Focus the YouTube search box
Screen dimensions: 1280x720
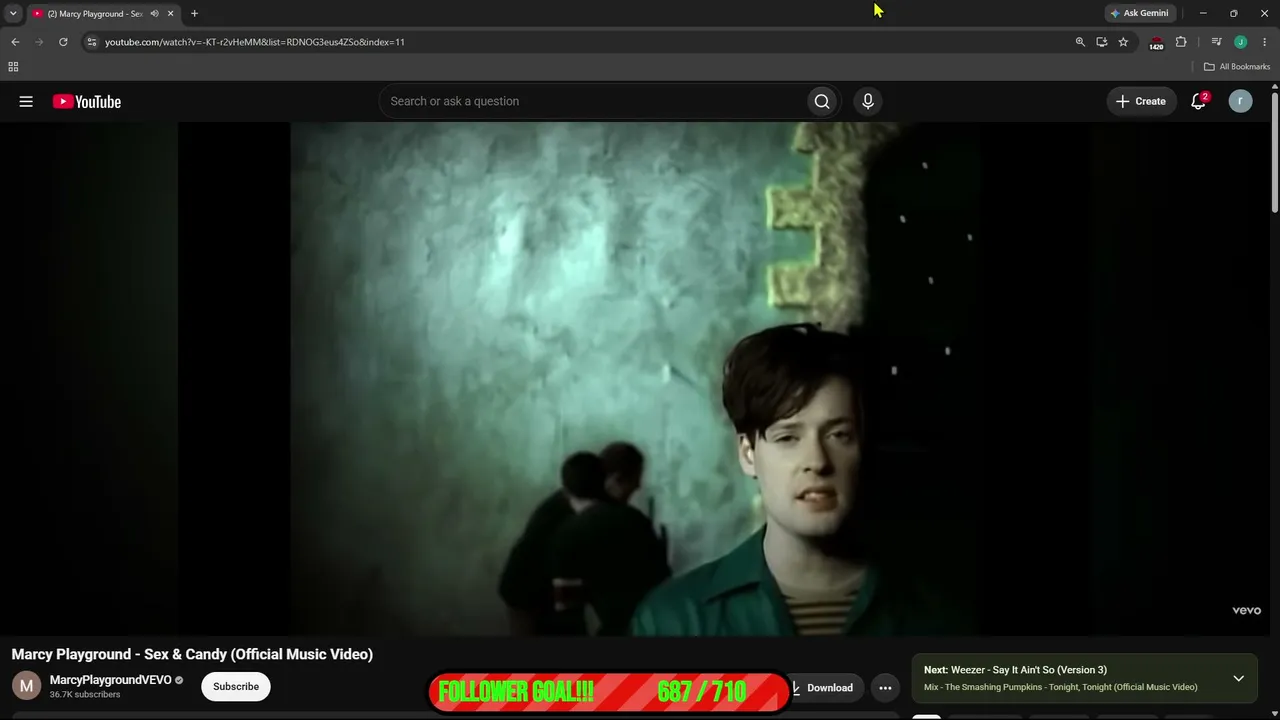(592, 101)
